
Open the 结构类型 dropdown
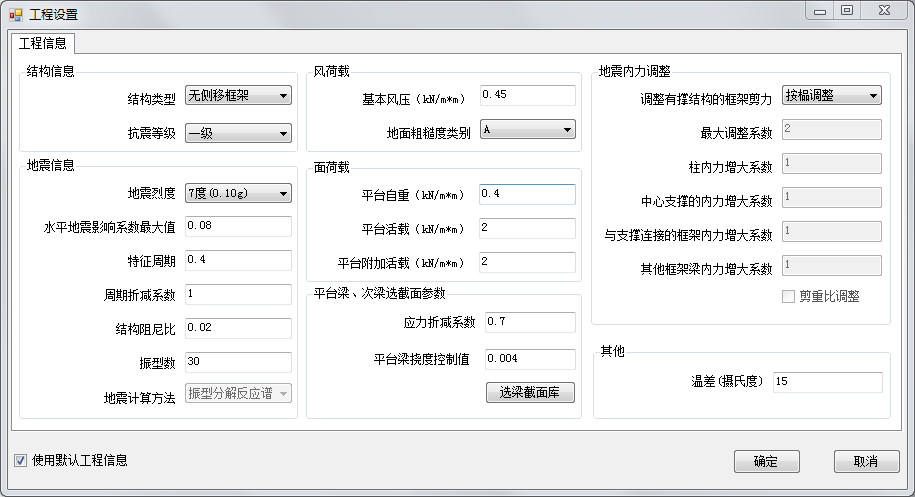pyautogui.click(x=237, y=97)
